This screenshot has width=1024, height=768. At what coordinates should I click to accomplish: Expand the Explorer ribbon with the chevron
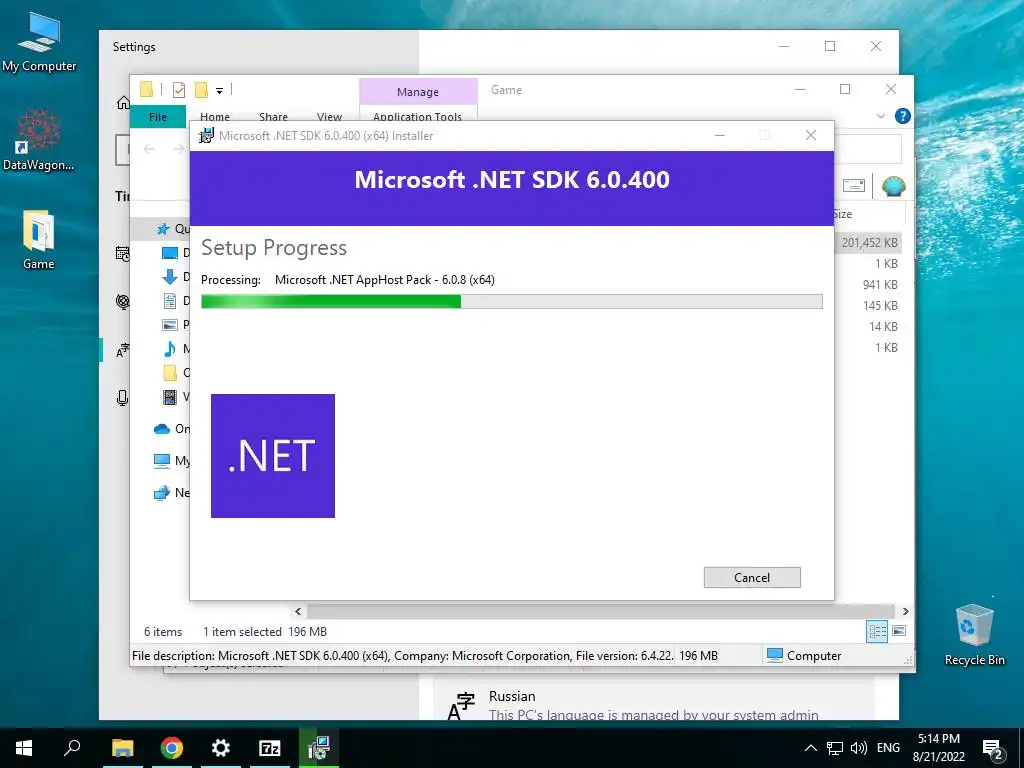point(880,116)
